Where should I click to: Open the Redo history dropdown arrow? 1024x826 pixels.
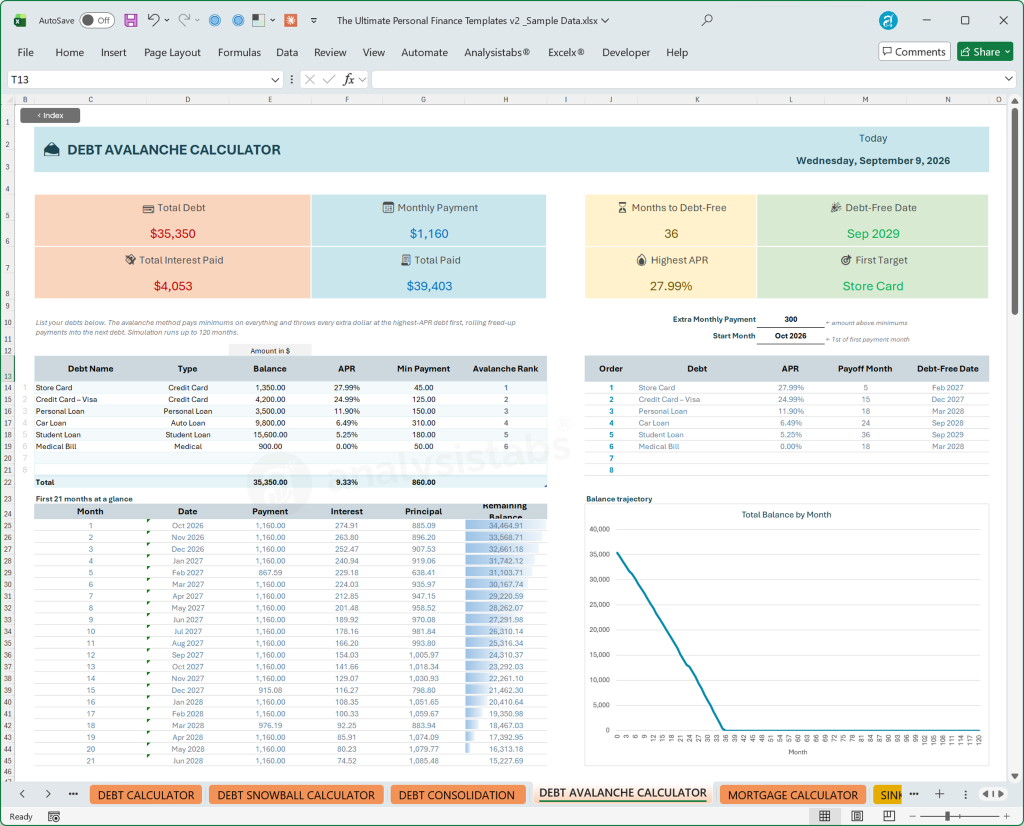tap(197, 20)
